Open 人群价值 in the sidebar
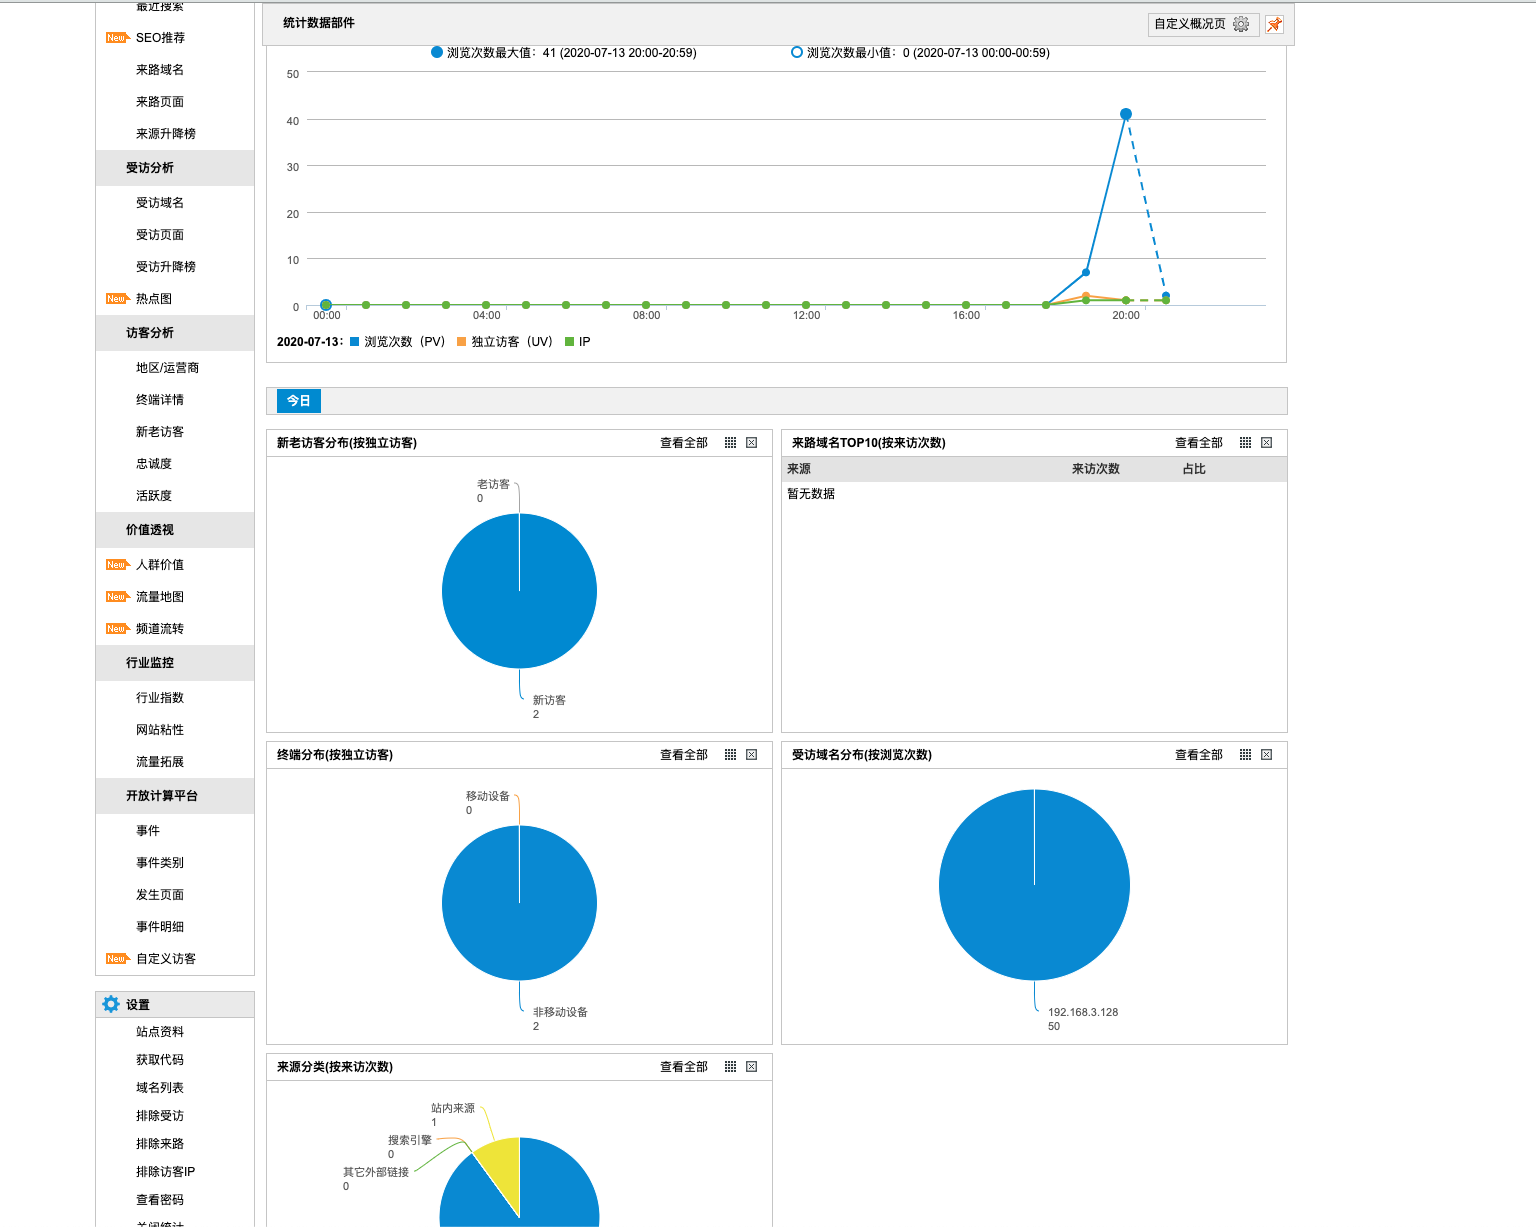 pyautogui.click(x=160, y=565)
